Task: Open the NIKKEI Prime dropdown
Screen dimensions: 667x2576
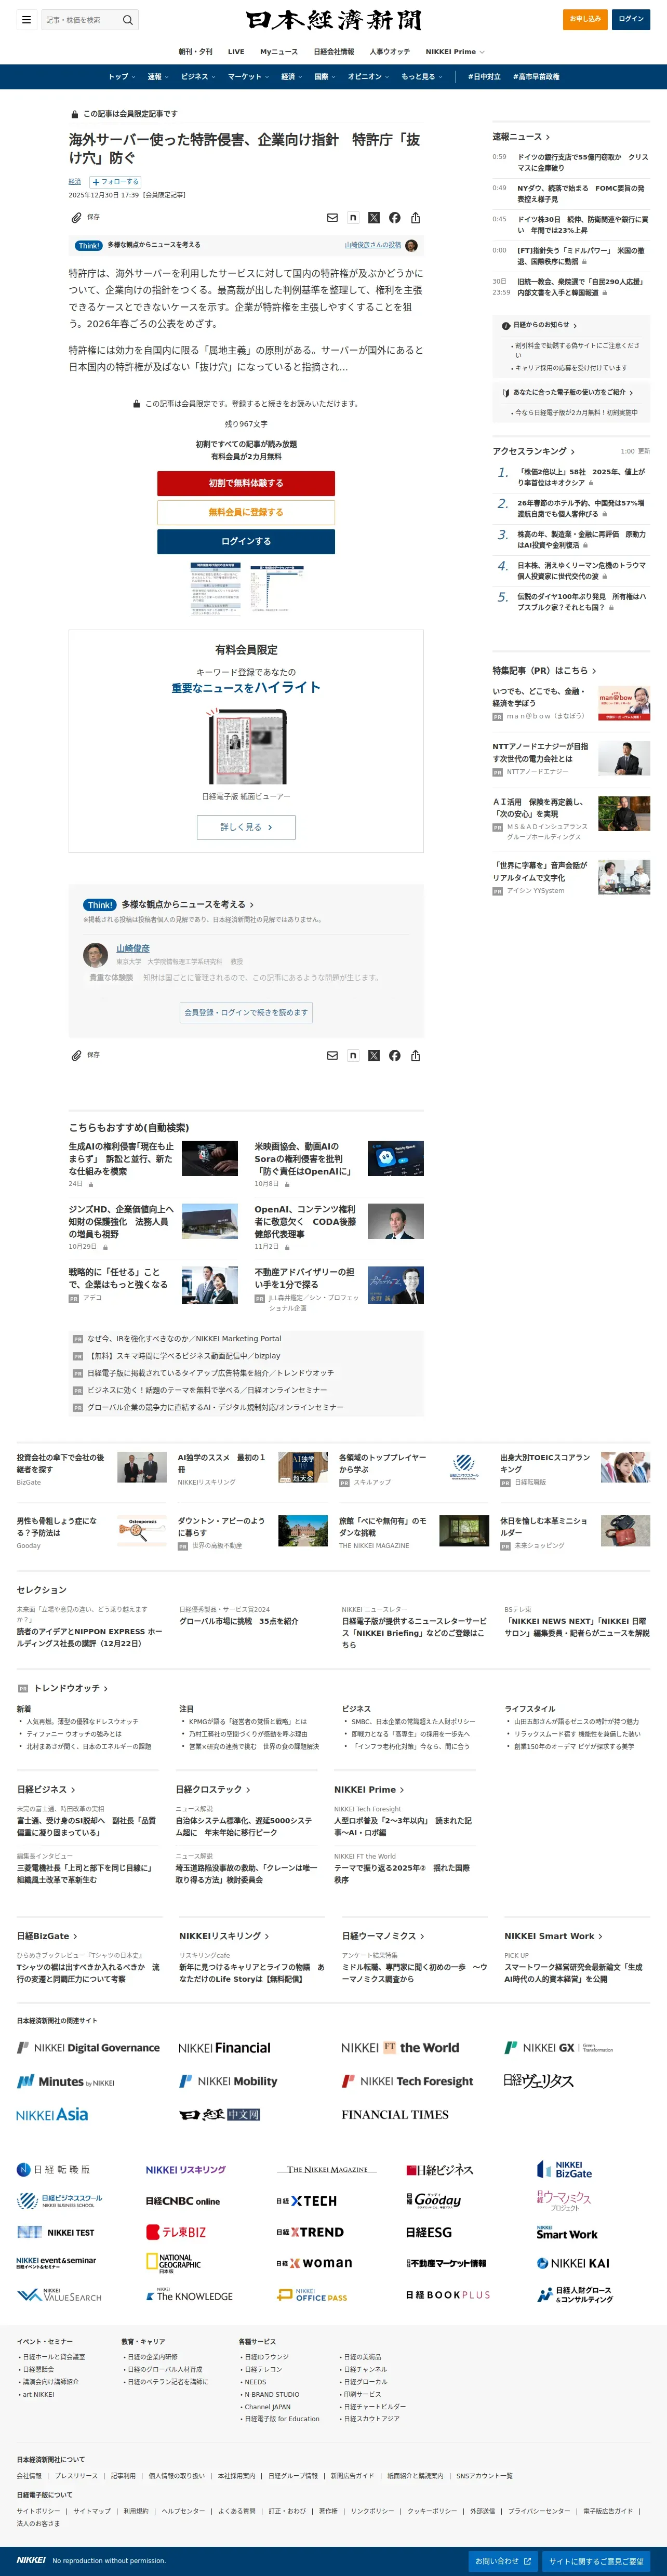Action: (455, 52)
